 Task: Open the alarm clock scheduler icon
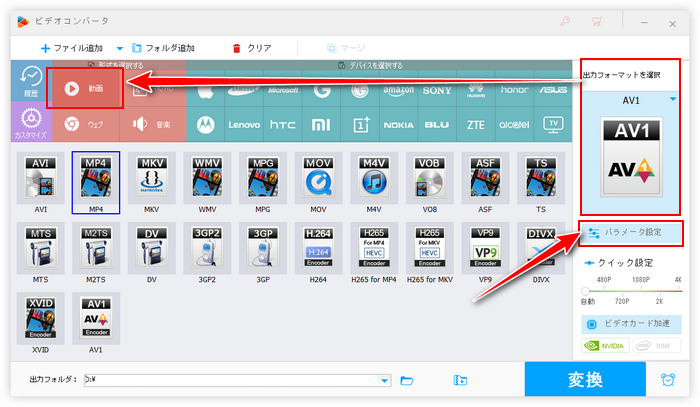click(x=668, y=379)
